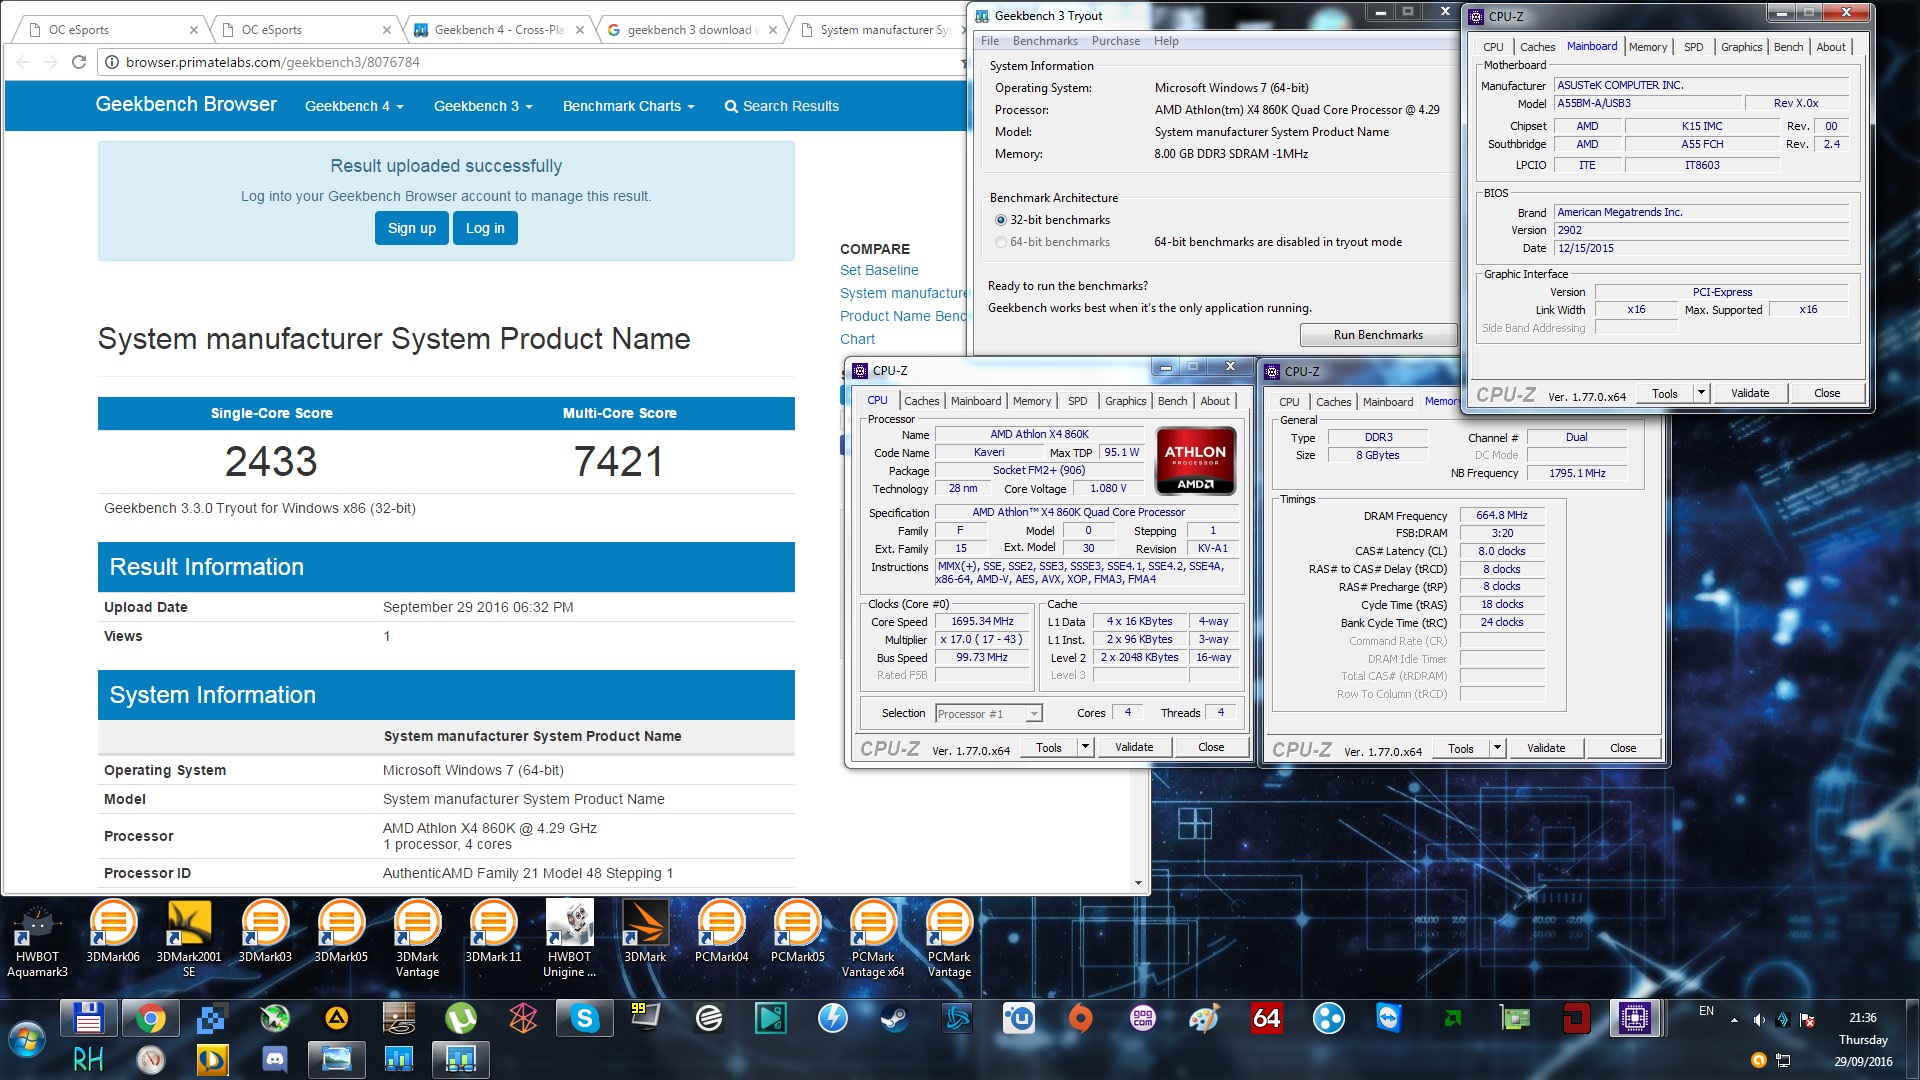Open Uplay from the taskbar

(x=1018, y=1019)
